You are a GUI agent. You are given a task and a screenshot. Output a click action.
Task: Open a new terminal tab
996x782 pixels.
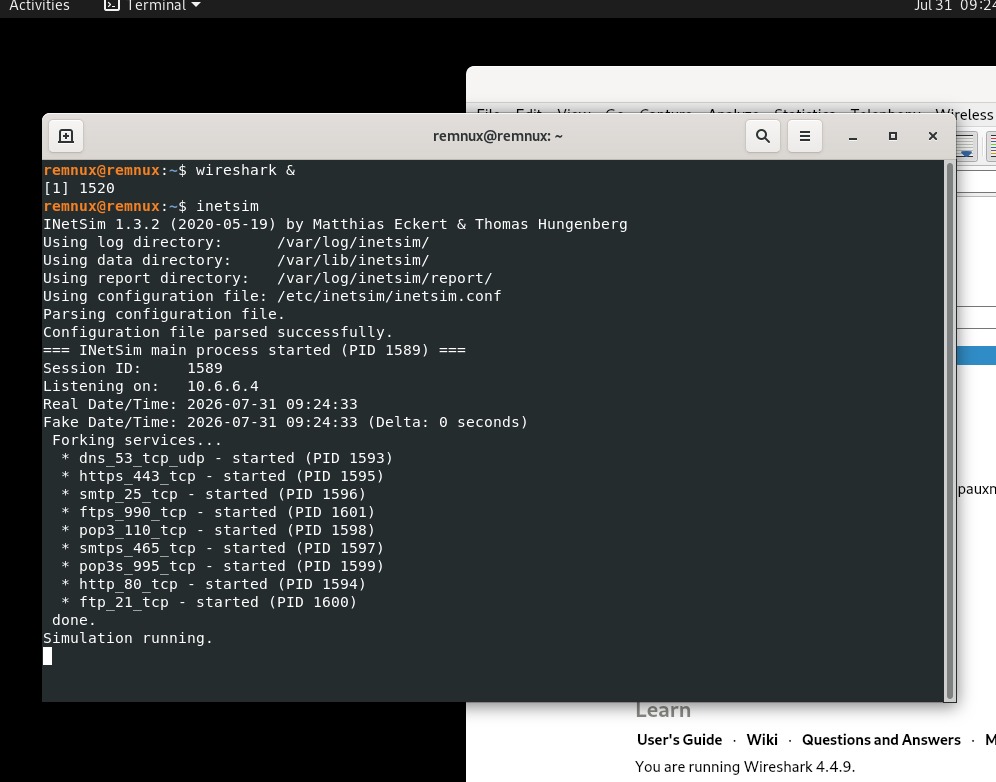click(x=66, y=136)
